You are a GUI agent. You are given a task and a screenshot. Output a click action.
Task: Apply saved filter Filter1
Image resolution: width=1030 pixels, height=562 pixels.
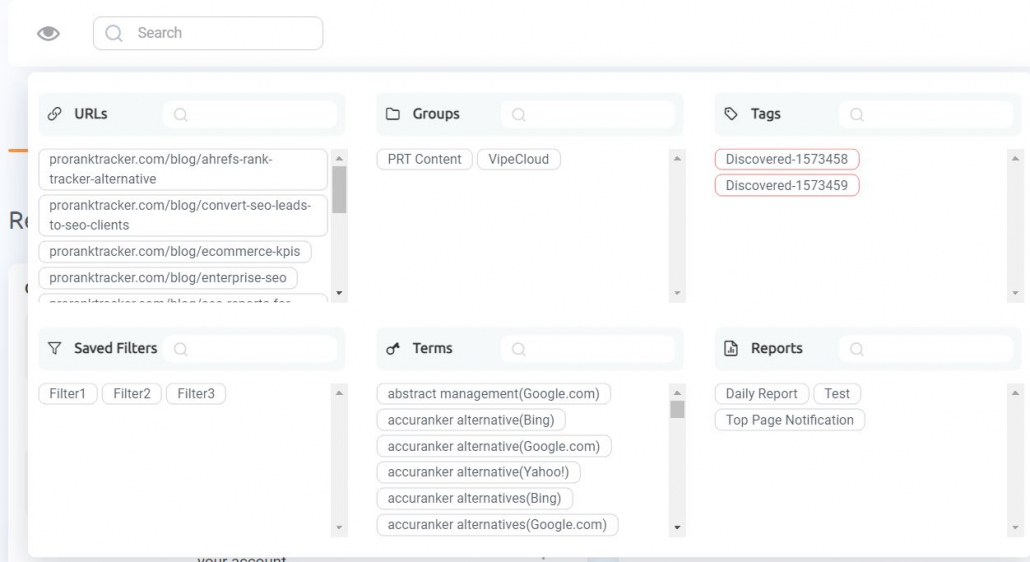pos(68,394)
